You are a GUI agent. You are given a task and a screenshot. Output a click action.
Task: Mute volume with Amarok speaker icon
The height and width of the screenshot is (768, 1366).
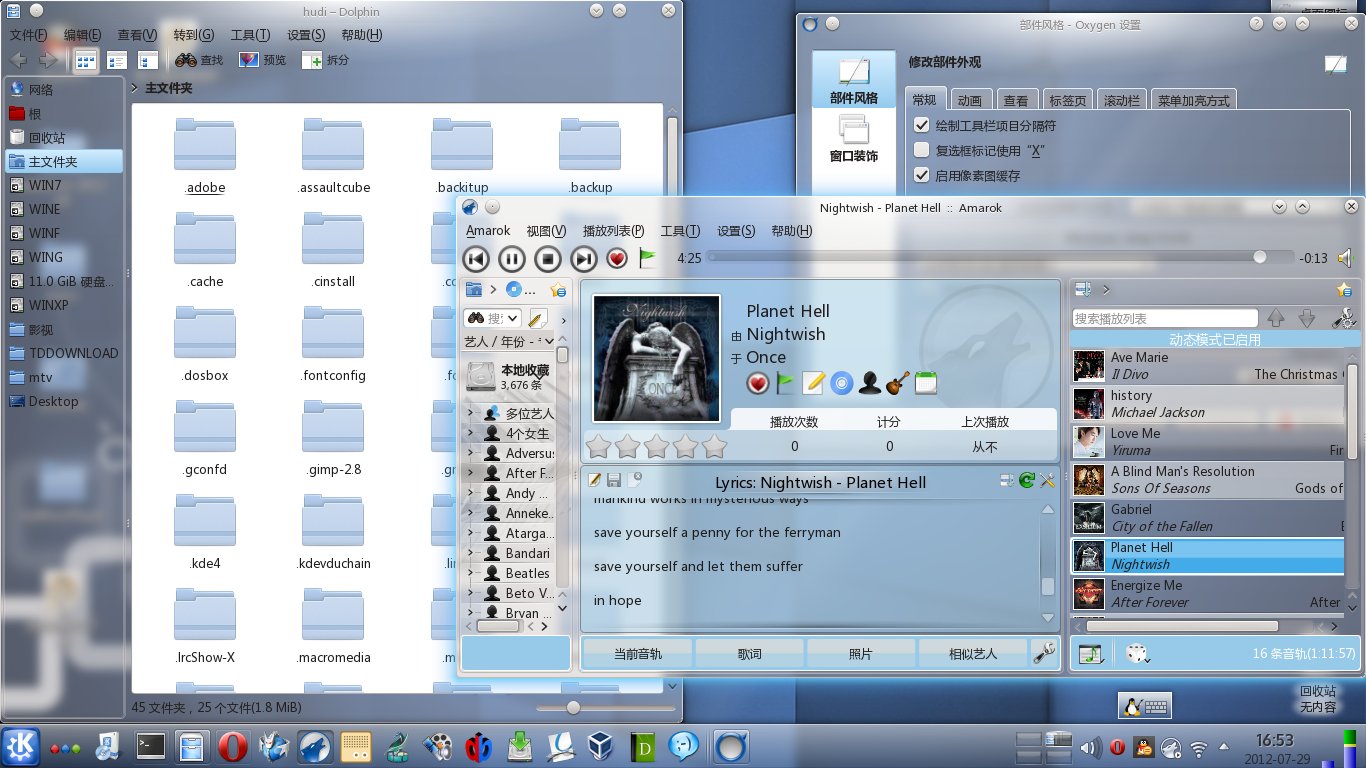(1346, 258)
